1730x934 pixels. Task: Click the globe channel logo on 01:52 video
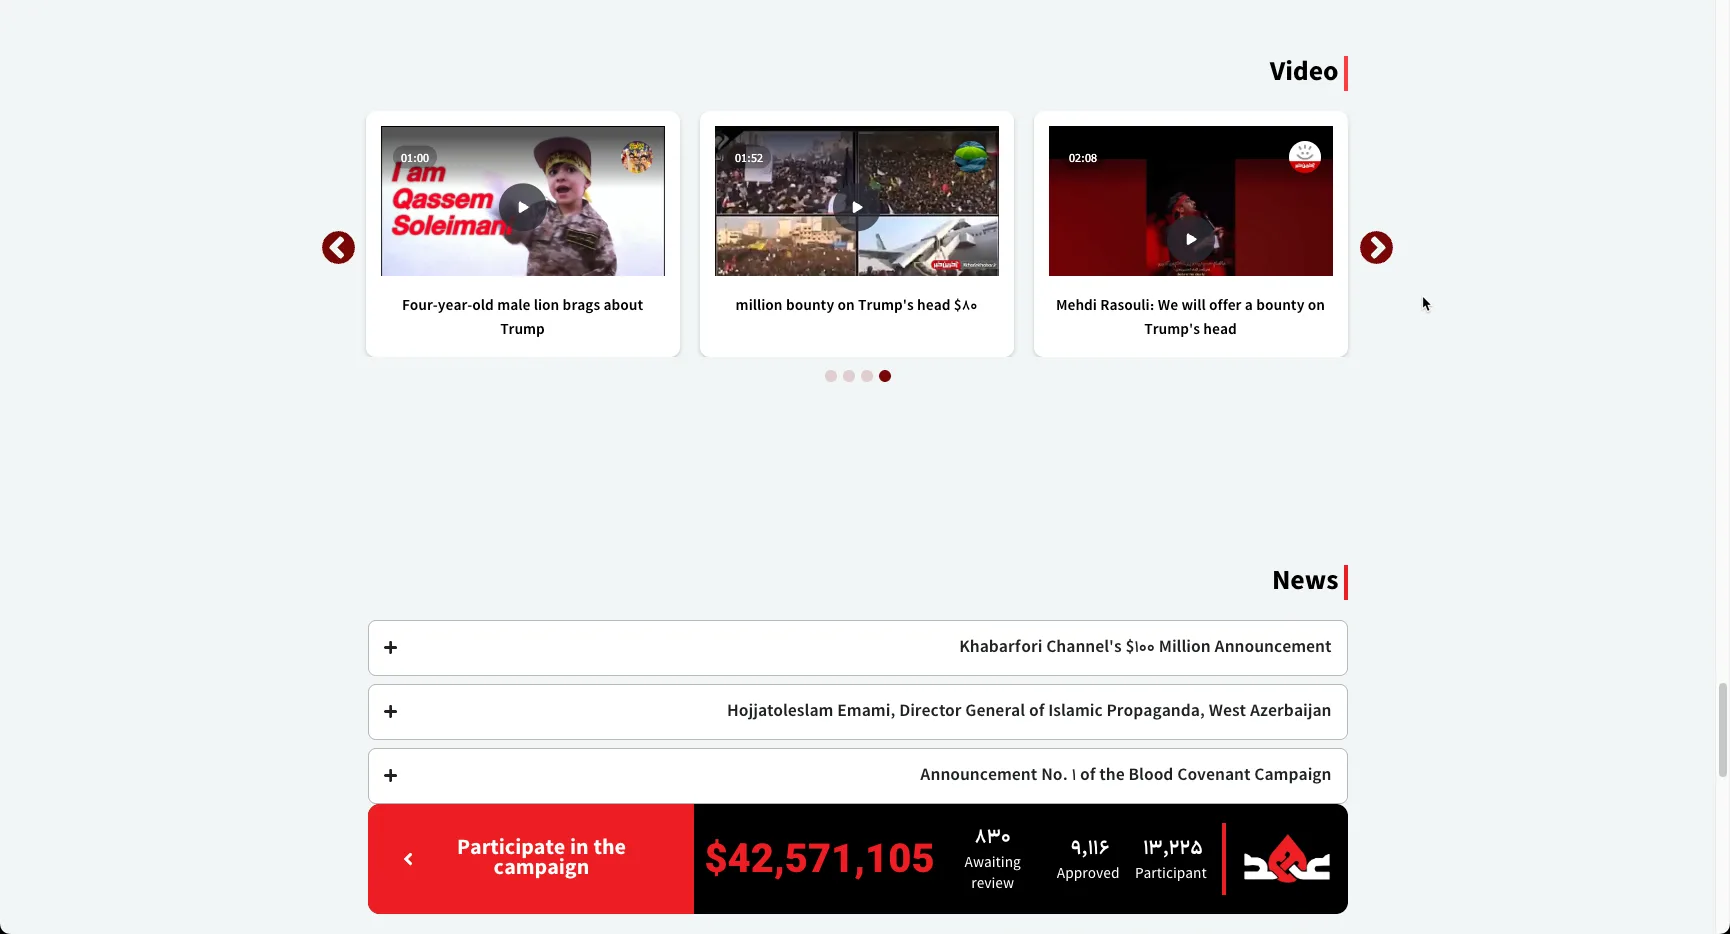click(x=970, y=157)
